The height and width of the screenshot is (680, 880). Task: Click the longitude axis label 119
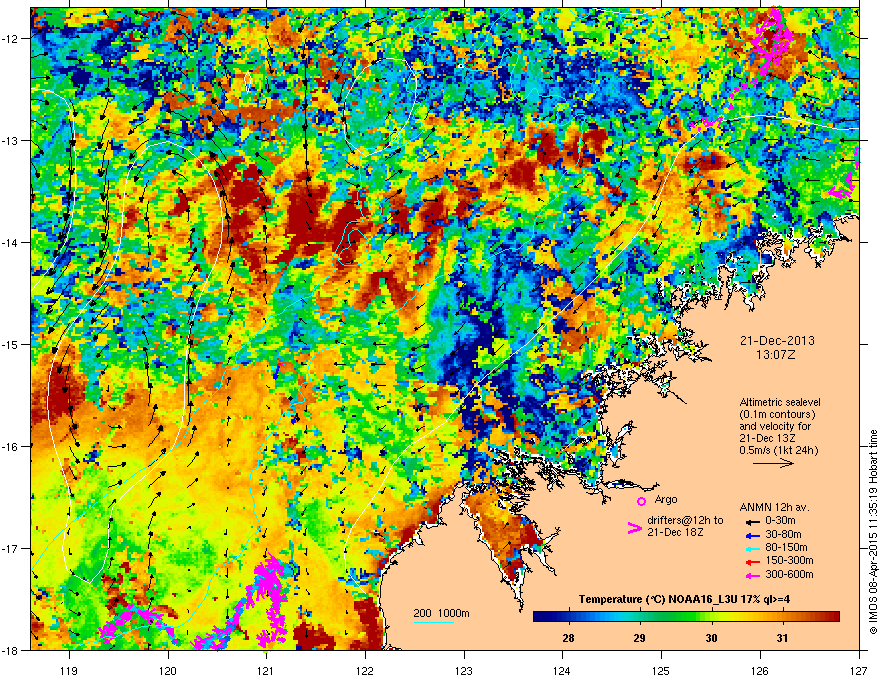click(69, 670)
